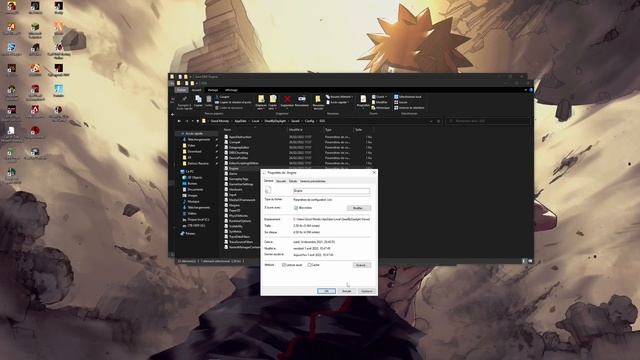Select the GameUserSettings file

(241, 184)
